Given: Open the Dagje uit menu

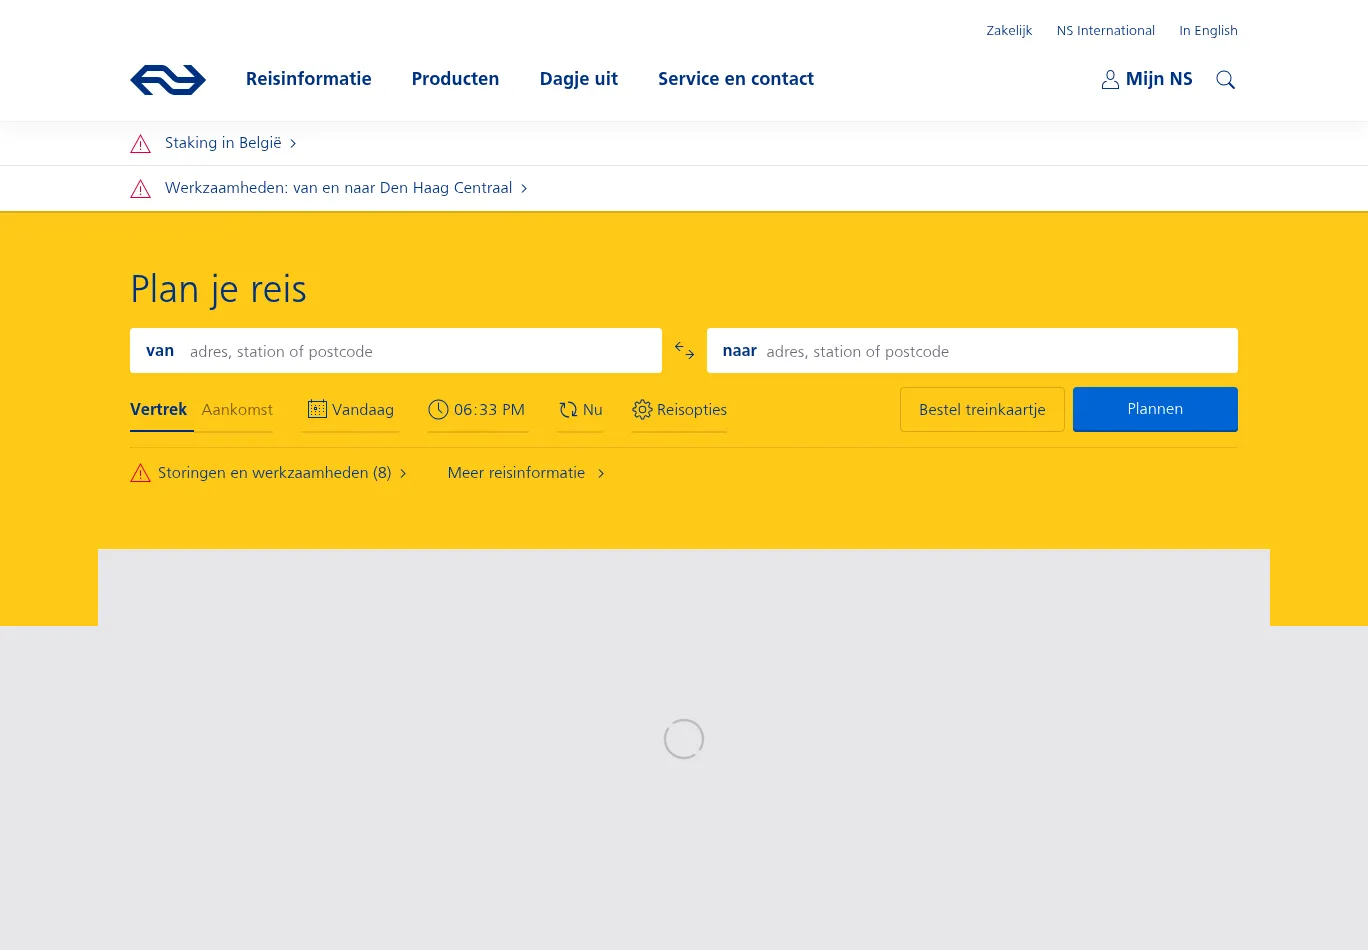Looking at the screenshot, I should 578,79.
